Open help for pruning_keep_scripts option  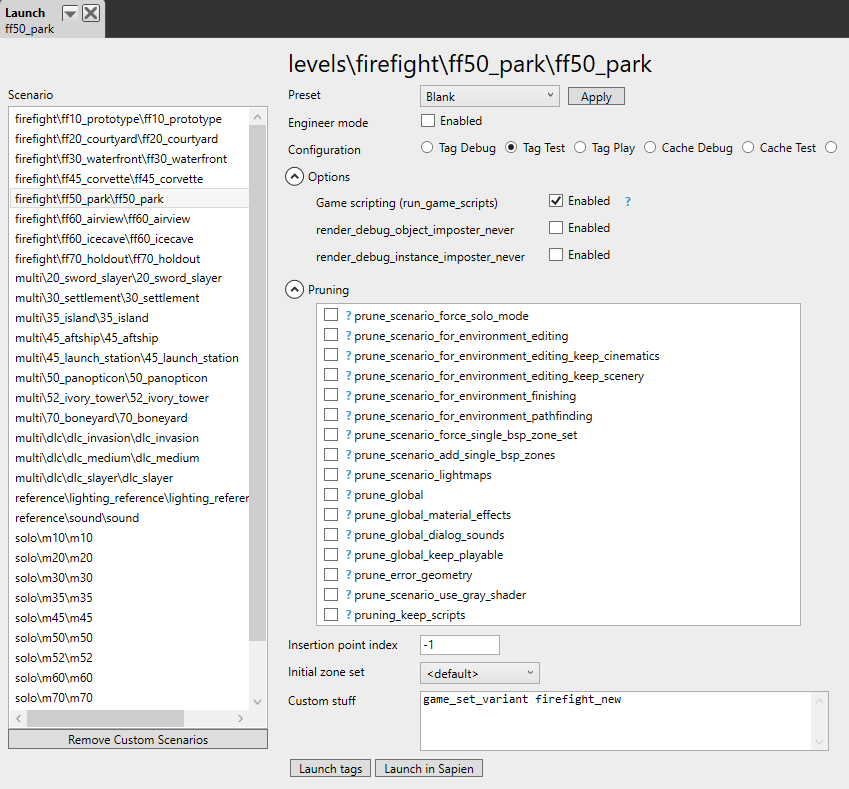click(x=346, y=615)
